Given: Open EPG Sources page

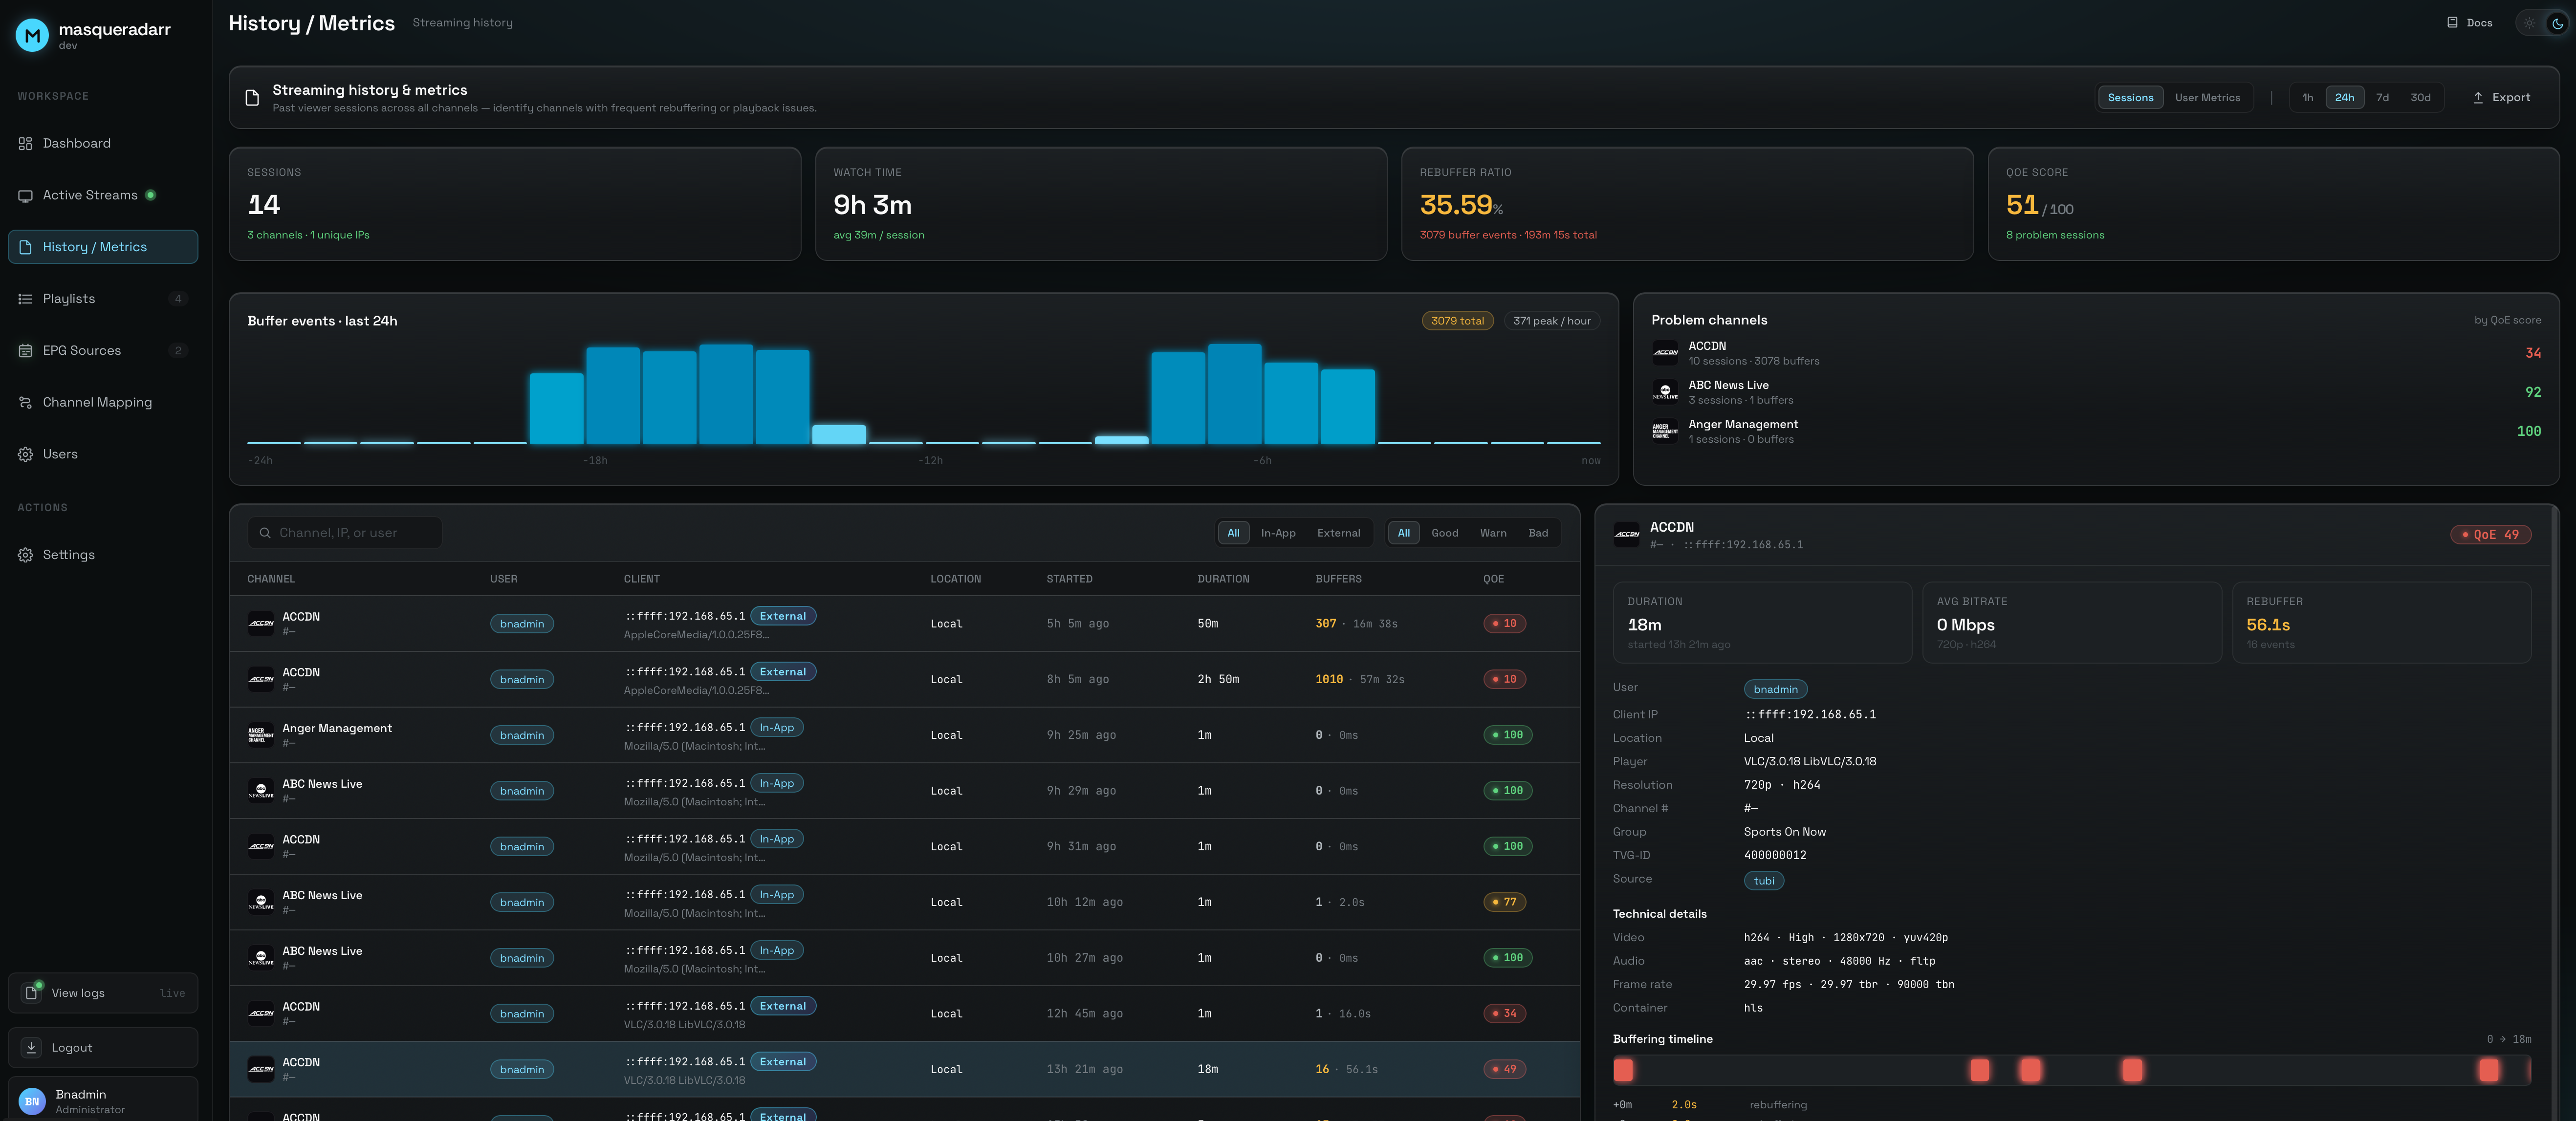Looking at the screenshot, I should click(103, 350).
